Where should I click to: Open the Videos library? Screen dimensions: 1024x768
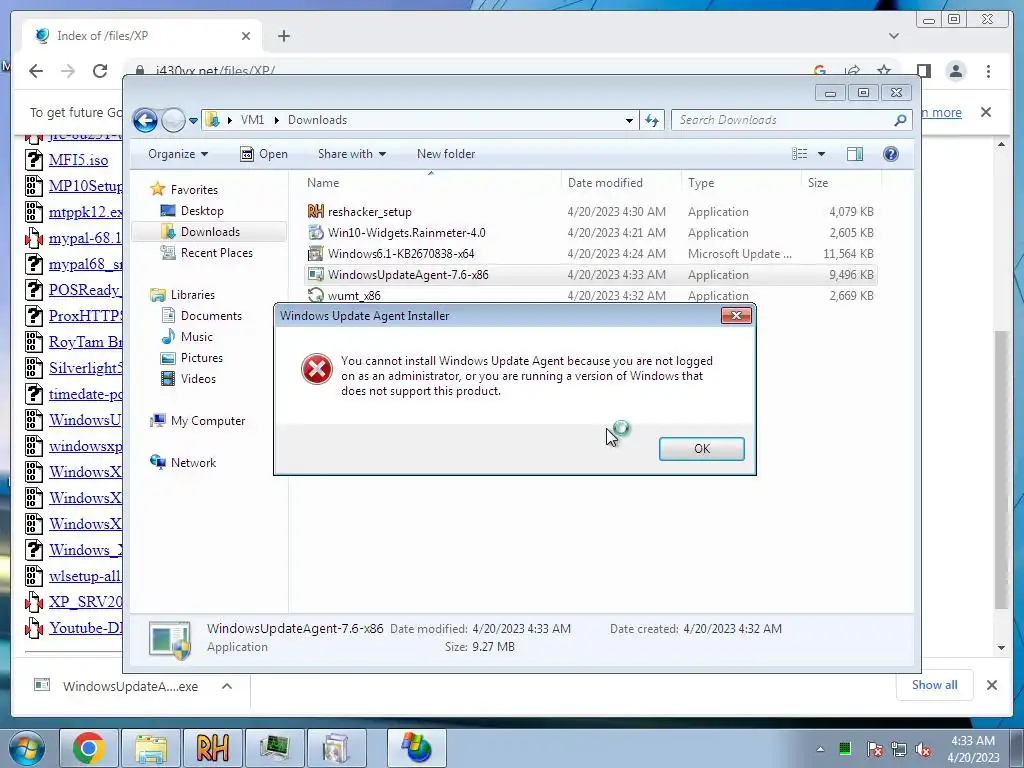(x=198, y=379)
